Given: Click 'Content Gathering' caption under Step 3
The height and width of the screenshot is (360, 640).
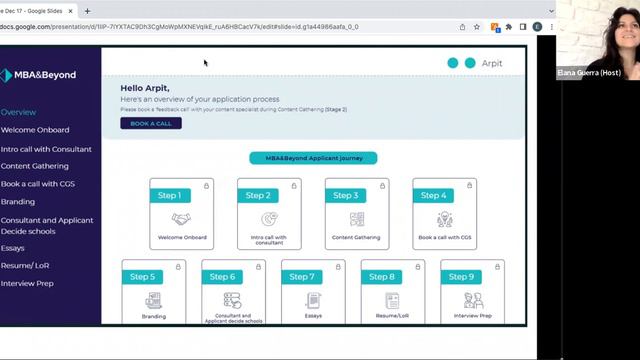Looking at the screenshot, I should [356, 237].
